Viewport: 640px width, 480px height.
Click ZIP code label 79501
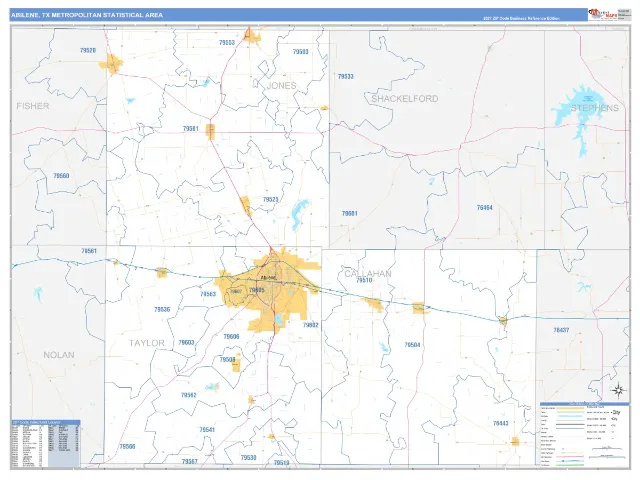[191, 129]
